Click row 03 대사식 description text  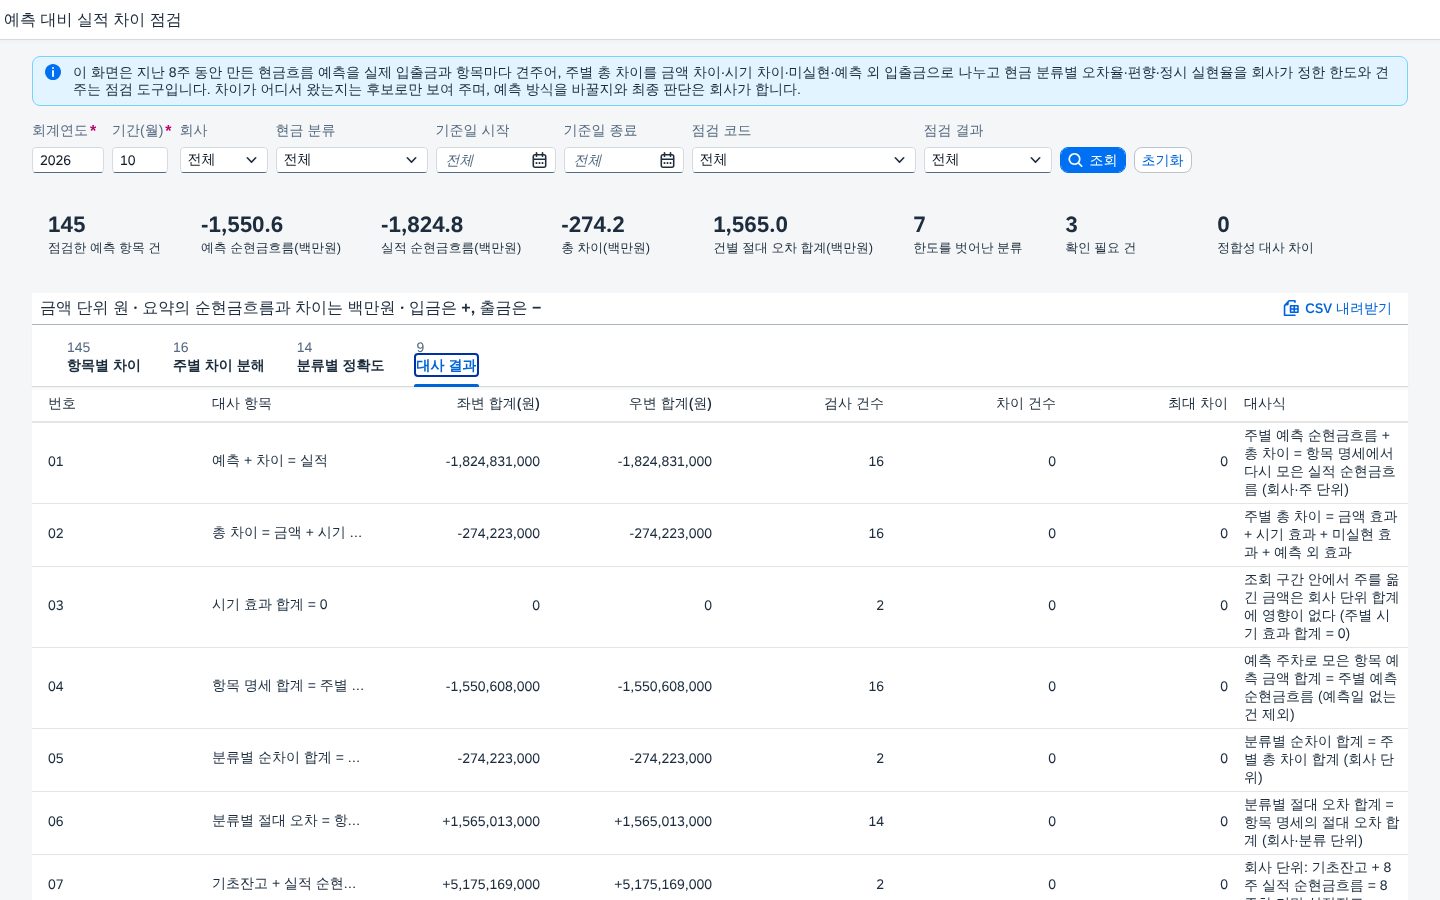click(x=1321, y=606)
